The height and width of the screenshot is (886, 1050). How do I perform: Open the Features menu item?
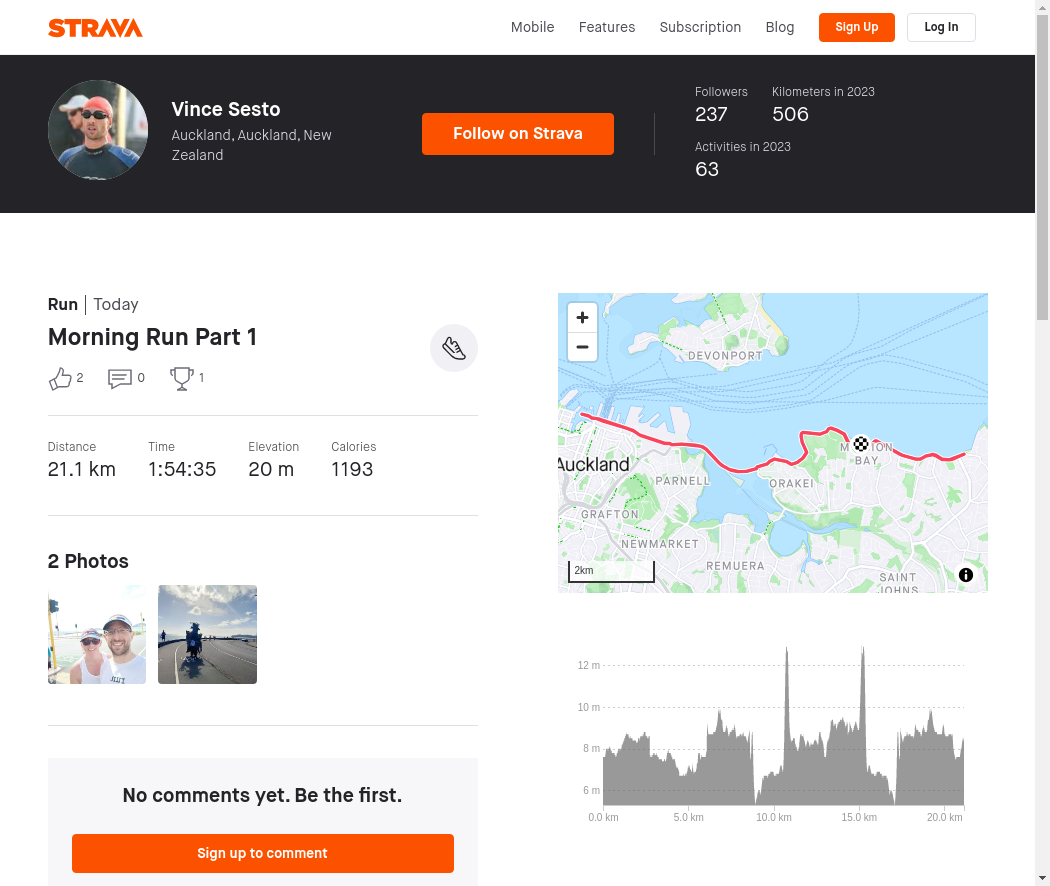(607, 27)
